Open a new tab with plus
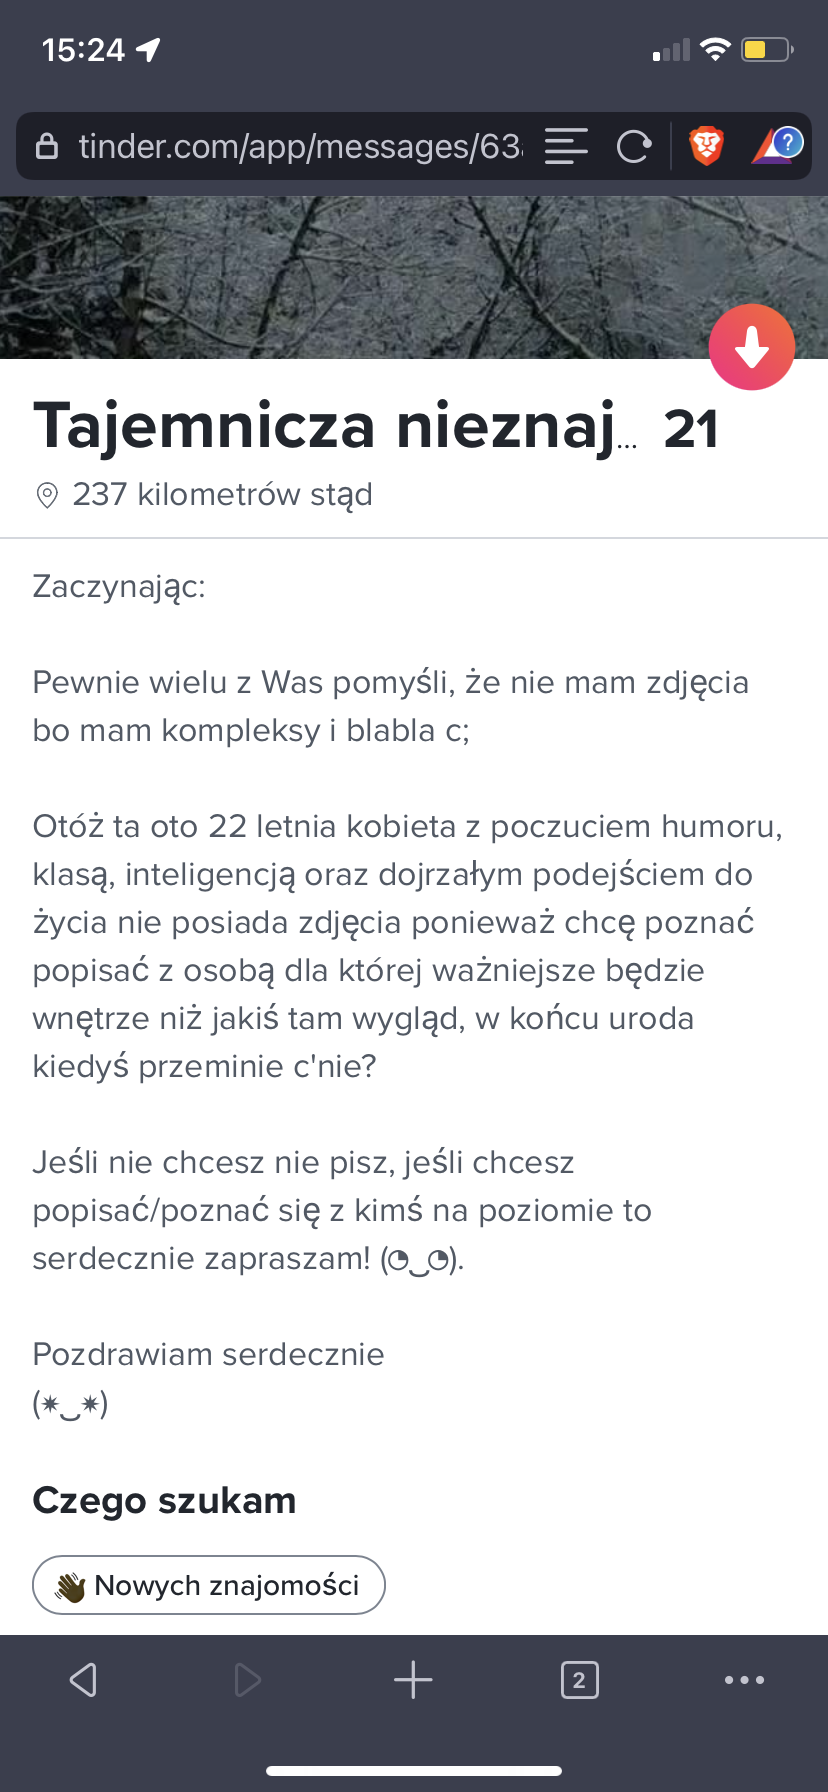 pyautogui.click(x=413, y=1679)
